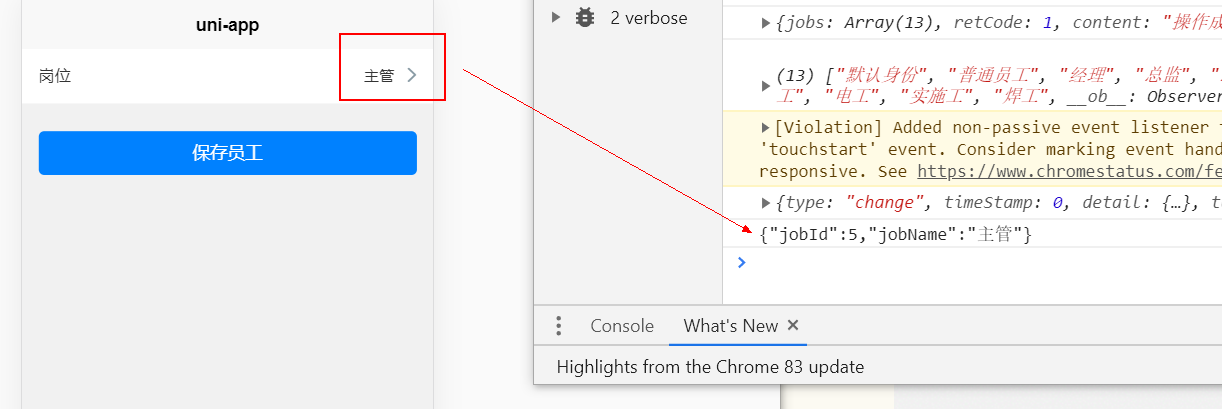Open the chromestatus.com link
This screenshot has width=1222, height=409.
pos(1068,171)
